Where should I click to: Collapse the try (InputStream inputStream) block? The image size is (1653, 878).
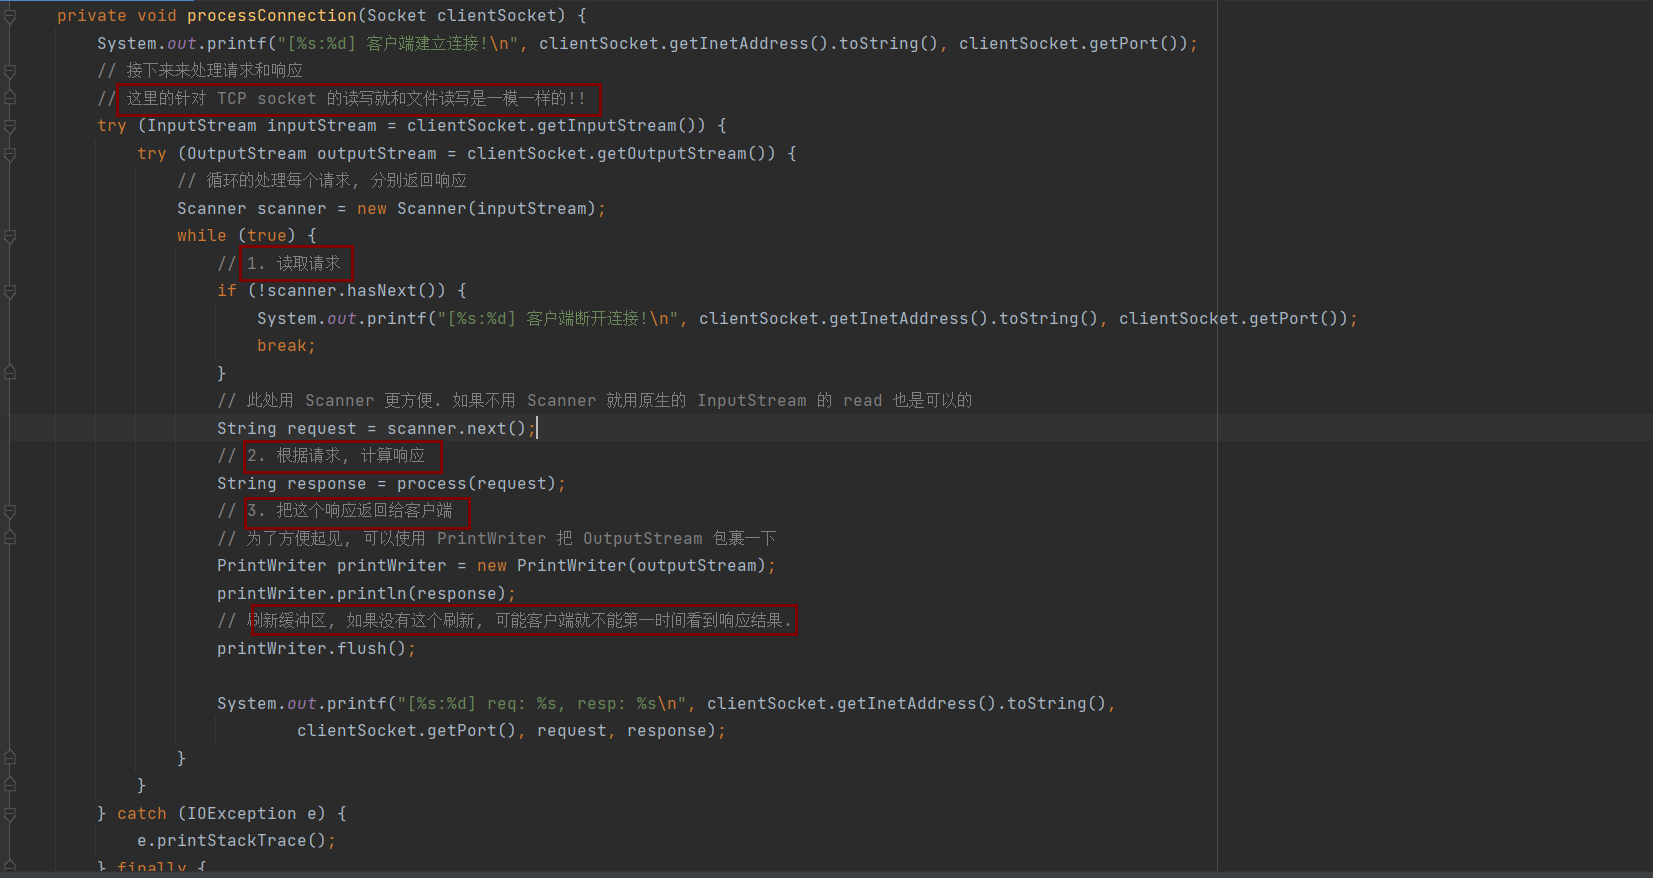[x=10, y=126]
